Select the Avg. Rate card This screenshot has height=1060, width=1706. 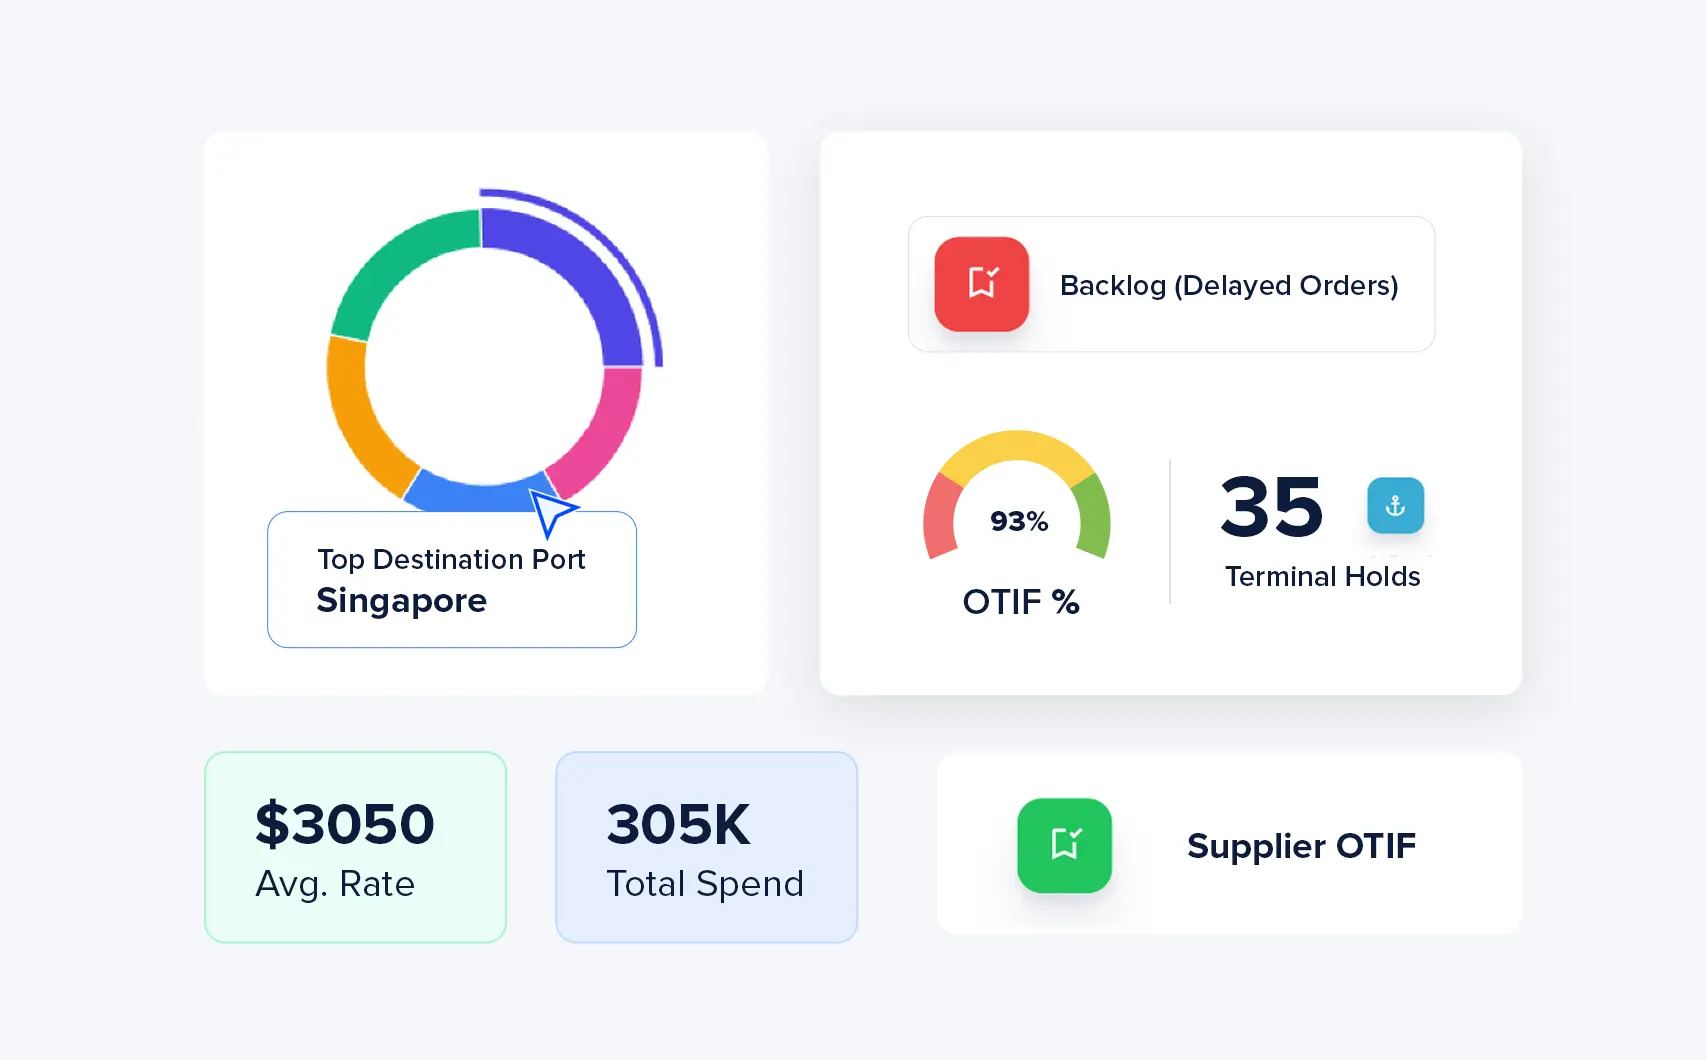[355, 846]
